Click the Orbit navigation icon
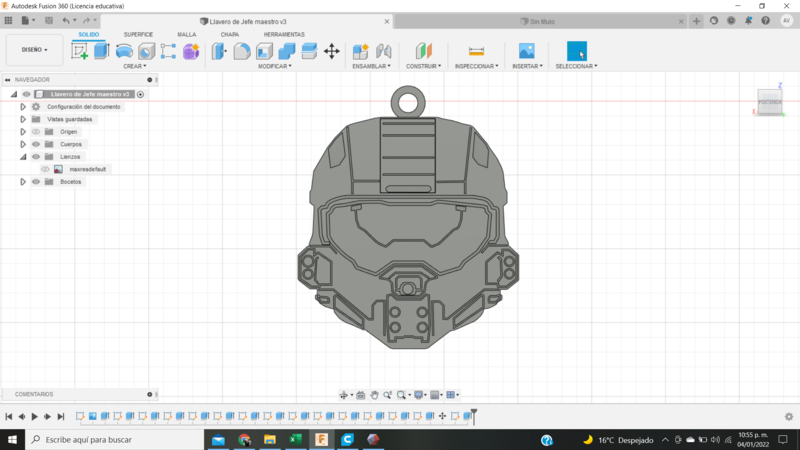 coord(343,395)
